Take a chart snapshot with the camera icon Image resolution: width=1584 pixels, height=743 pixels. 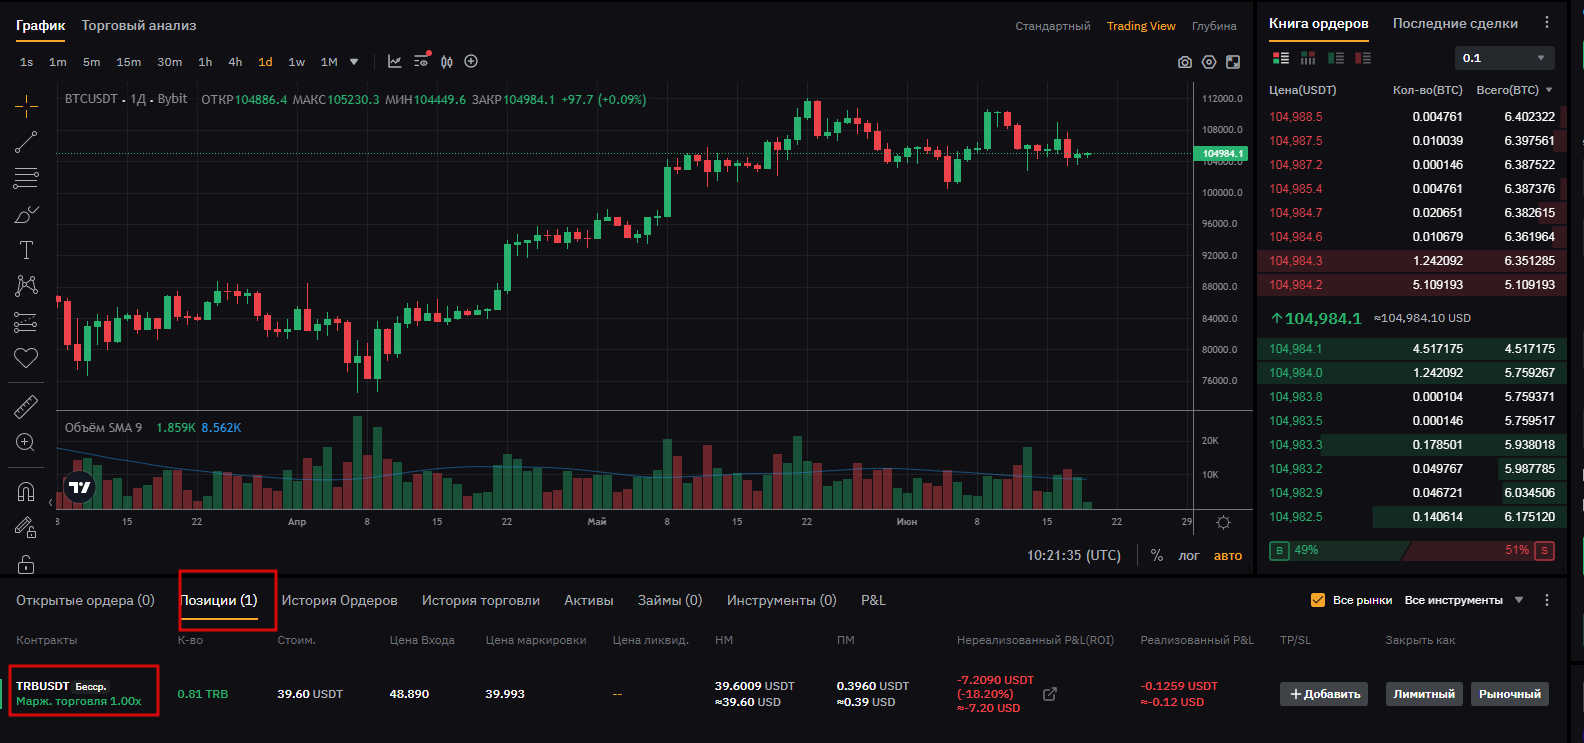1185,62
